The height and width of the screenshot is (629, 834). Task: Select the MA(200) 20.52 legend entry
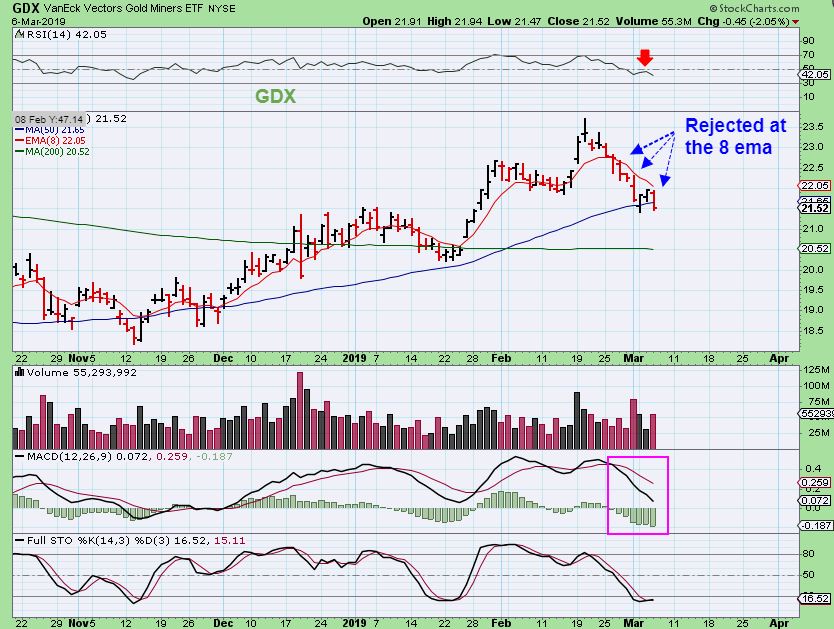pyautogui.click(x=52, y=152)
